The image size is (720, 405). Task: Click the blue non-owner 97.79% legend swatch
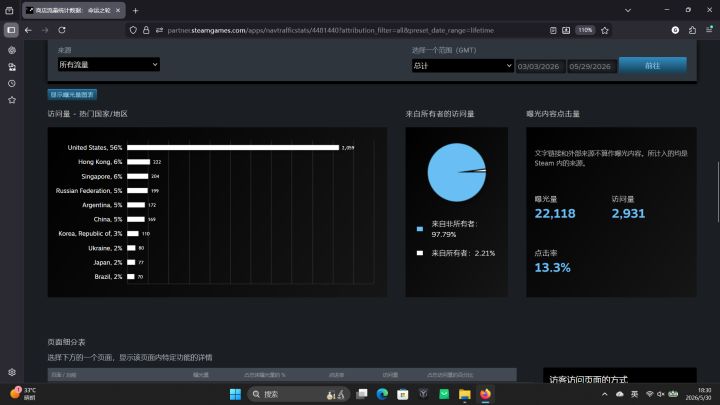pyautogui.click(x=420, y=229)
